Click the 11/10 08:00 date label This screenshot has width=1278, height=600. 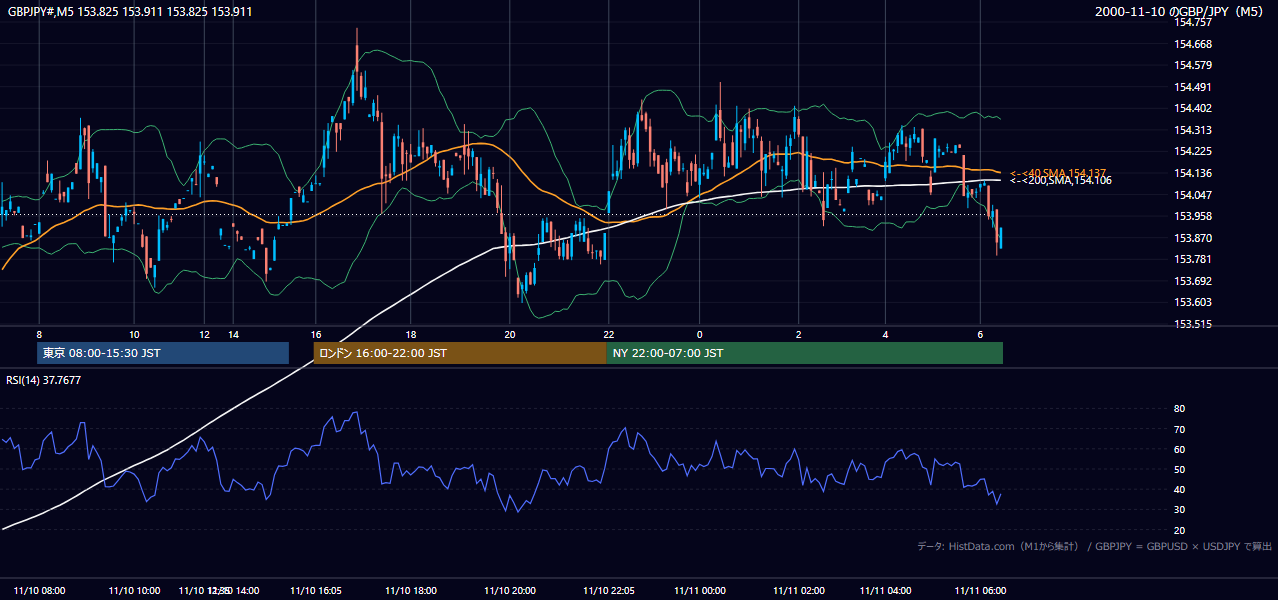click(x=38, y=591)
